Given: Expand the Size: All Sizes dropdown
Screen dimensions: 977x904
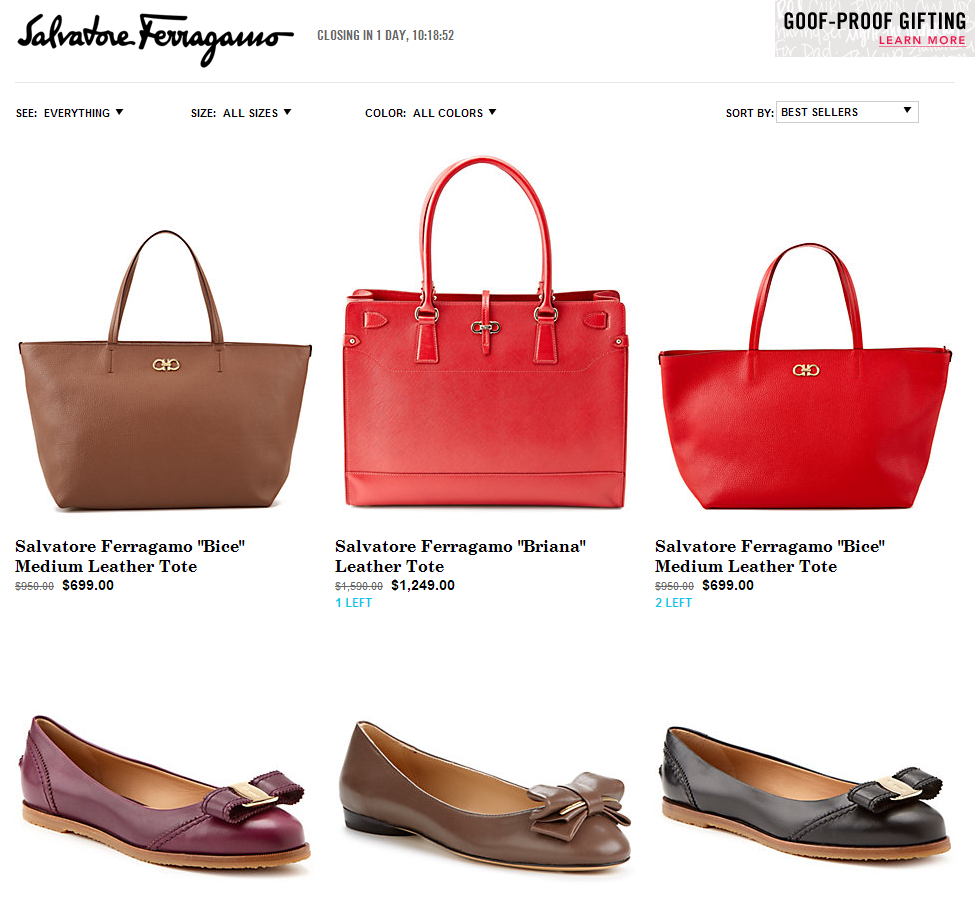Looking at the screenshot, I should click(241, 113).
